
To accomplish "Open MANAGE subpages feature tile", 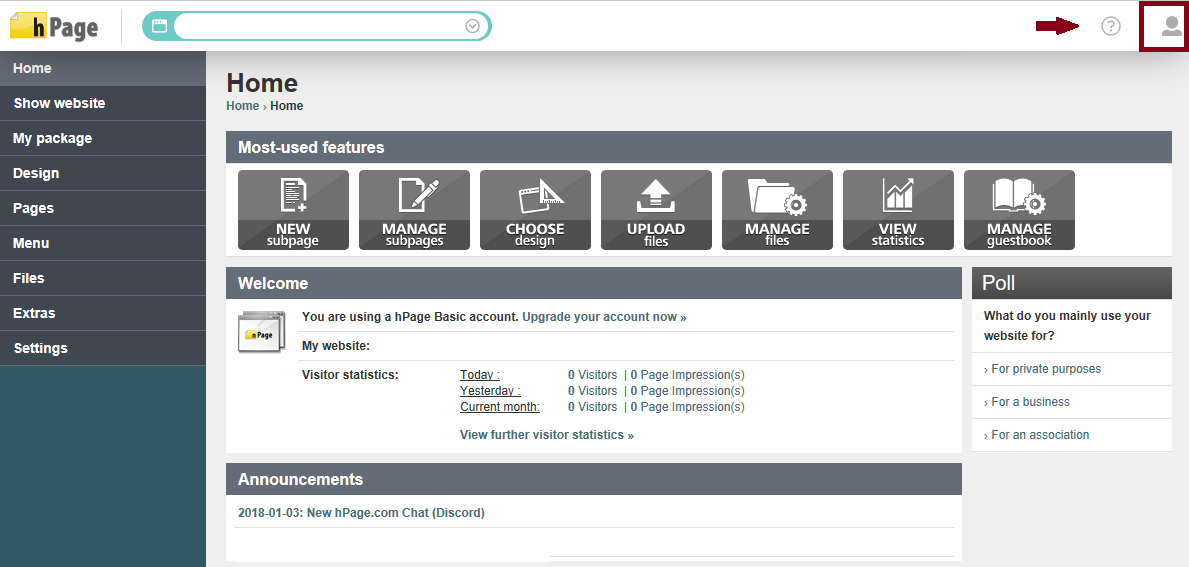I will [414, 210].
